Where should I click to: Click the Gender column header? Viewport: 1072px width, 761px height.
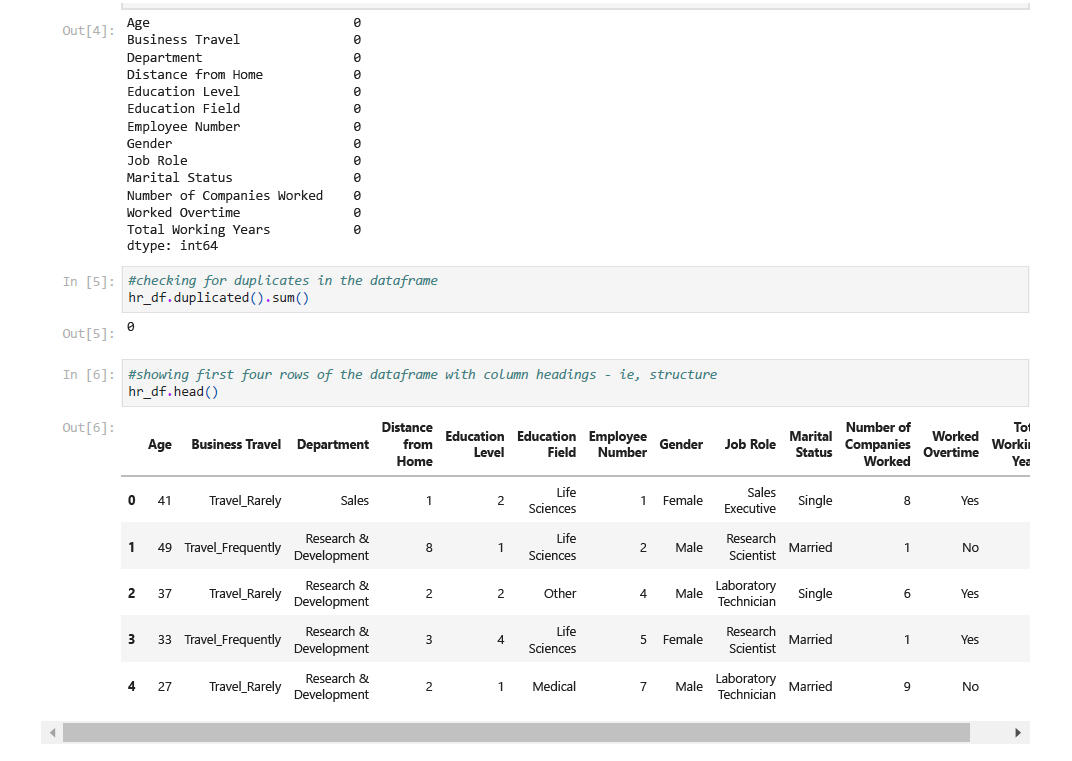pos(681,444)
